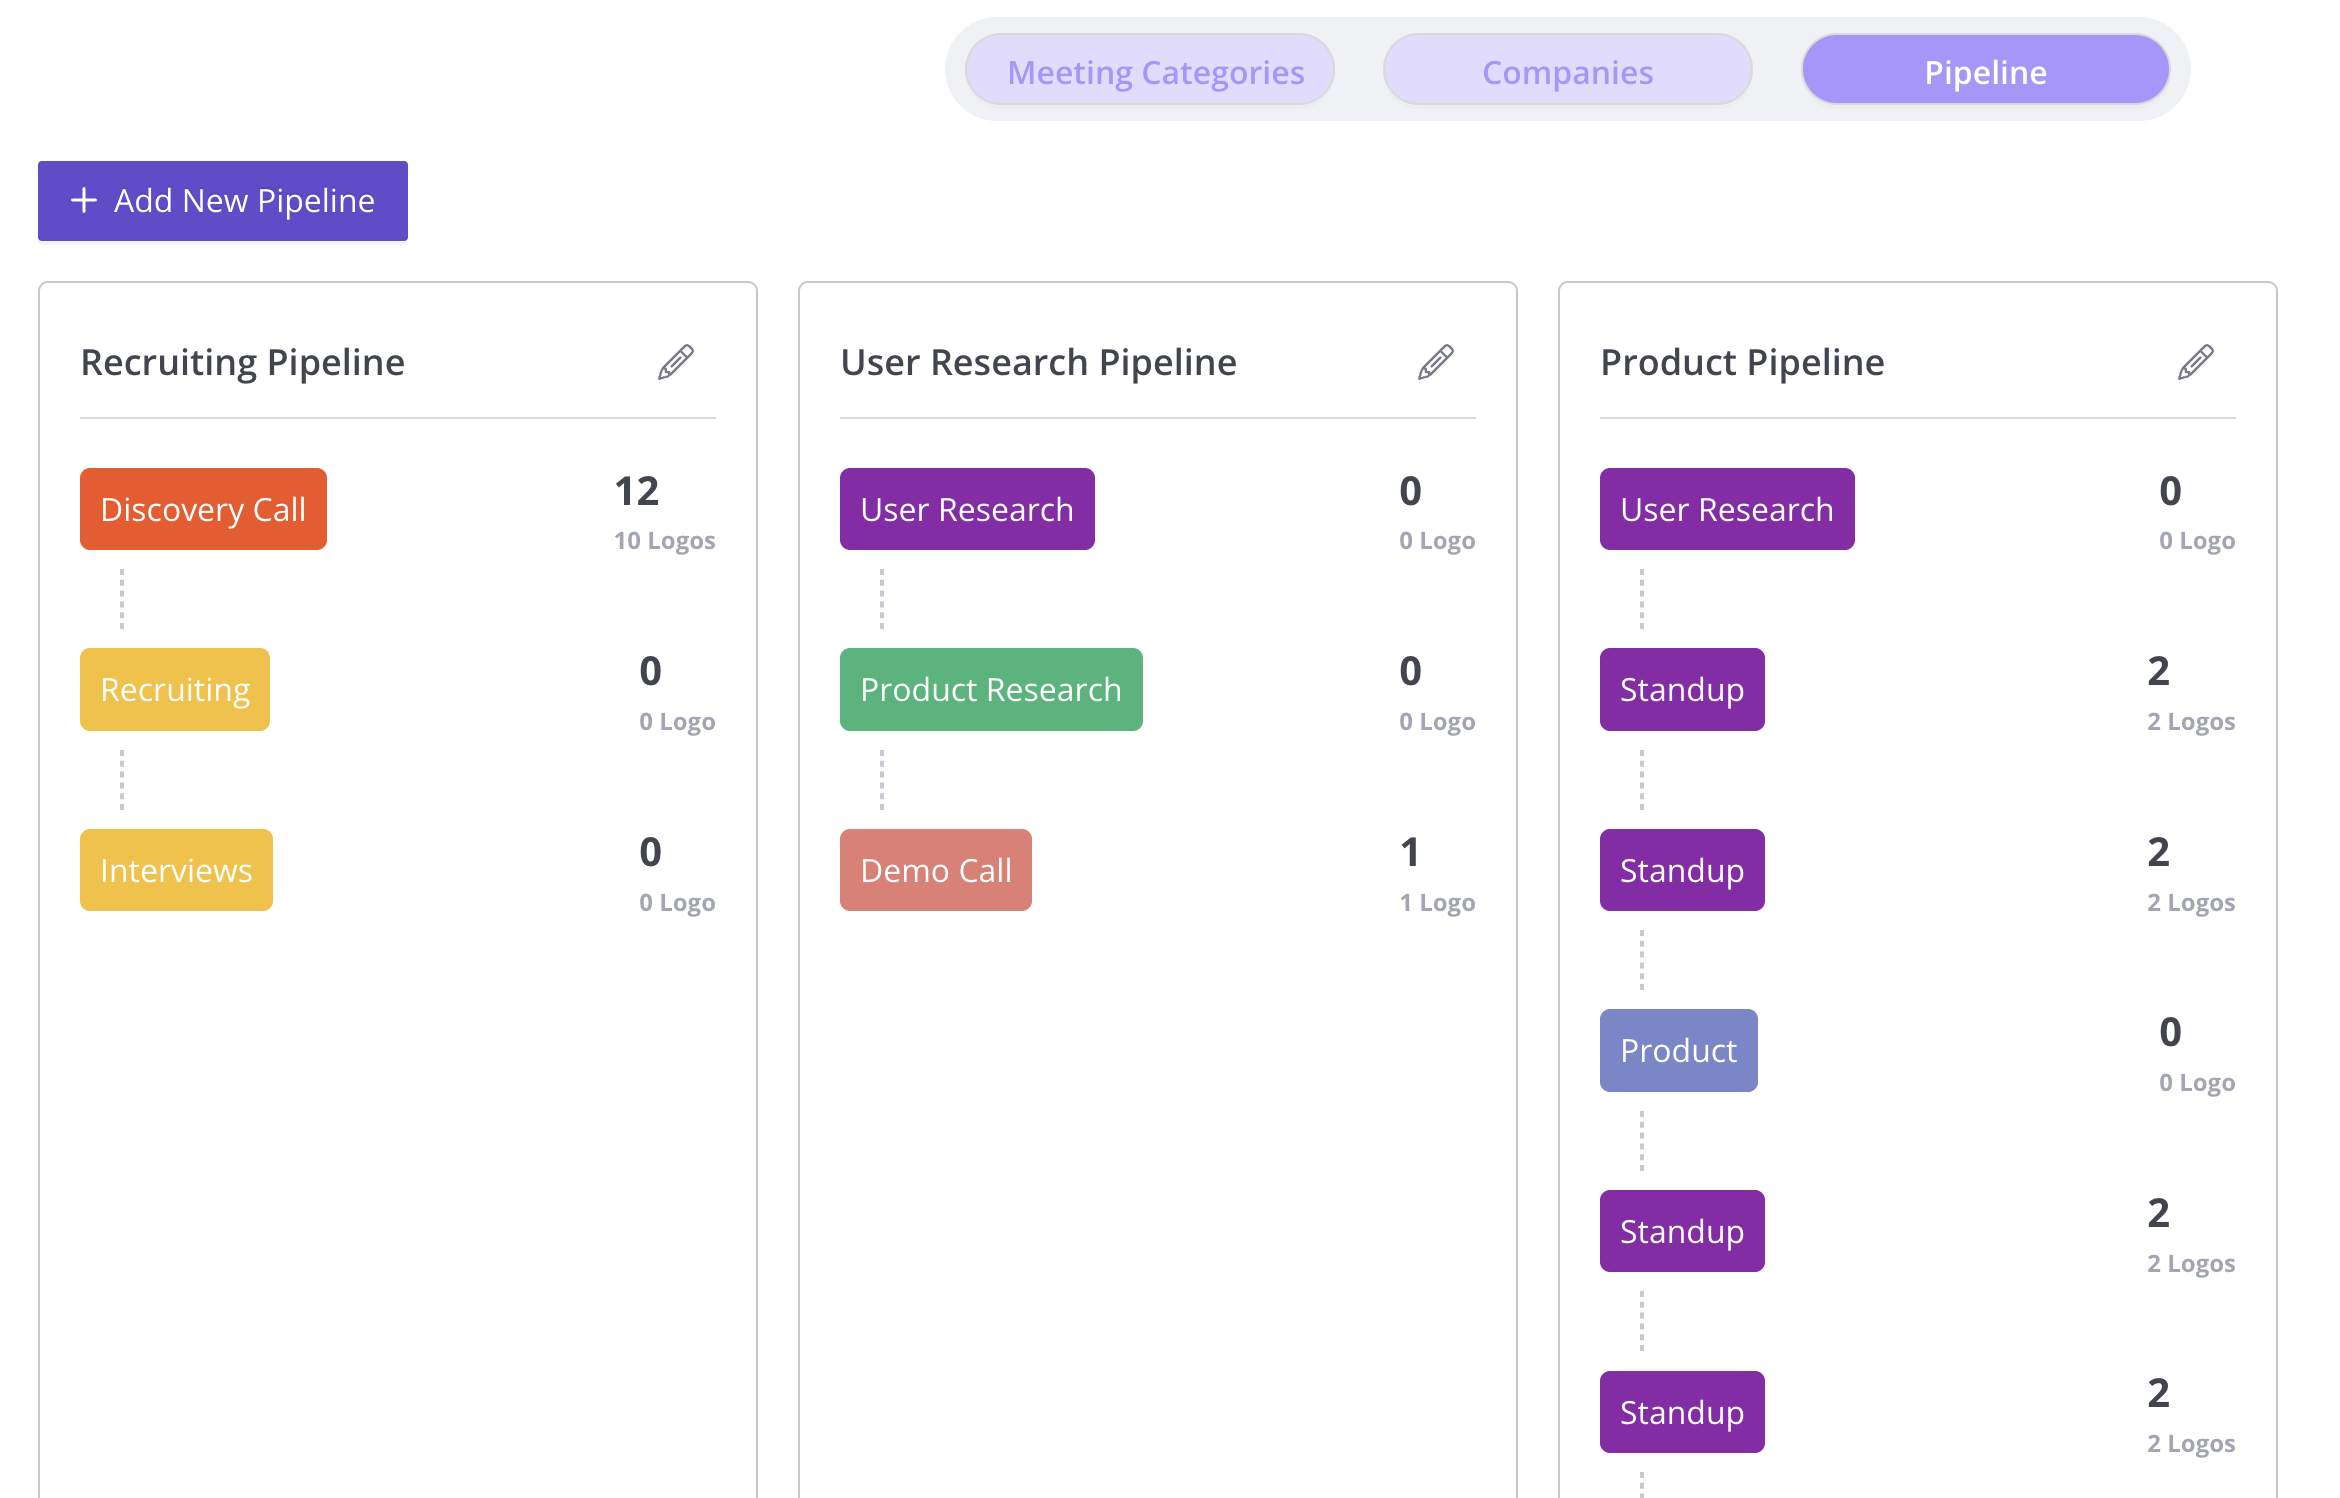Select the Demo Call stage tag
This screenshot has height=1498, width=2340.
[x=936, y=870]
